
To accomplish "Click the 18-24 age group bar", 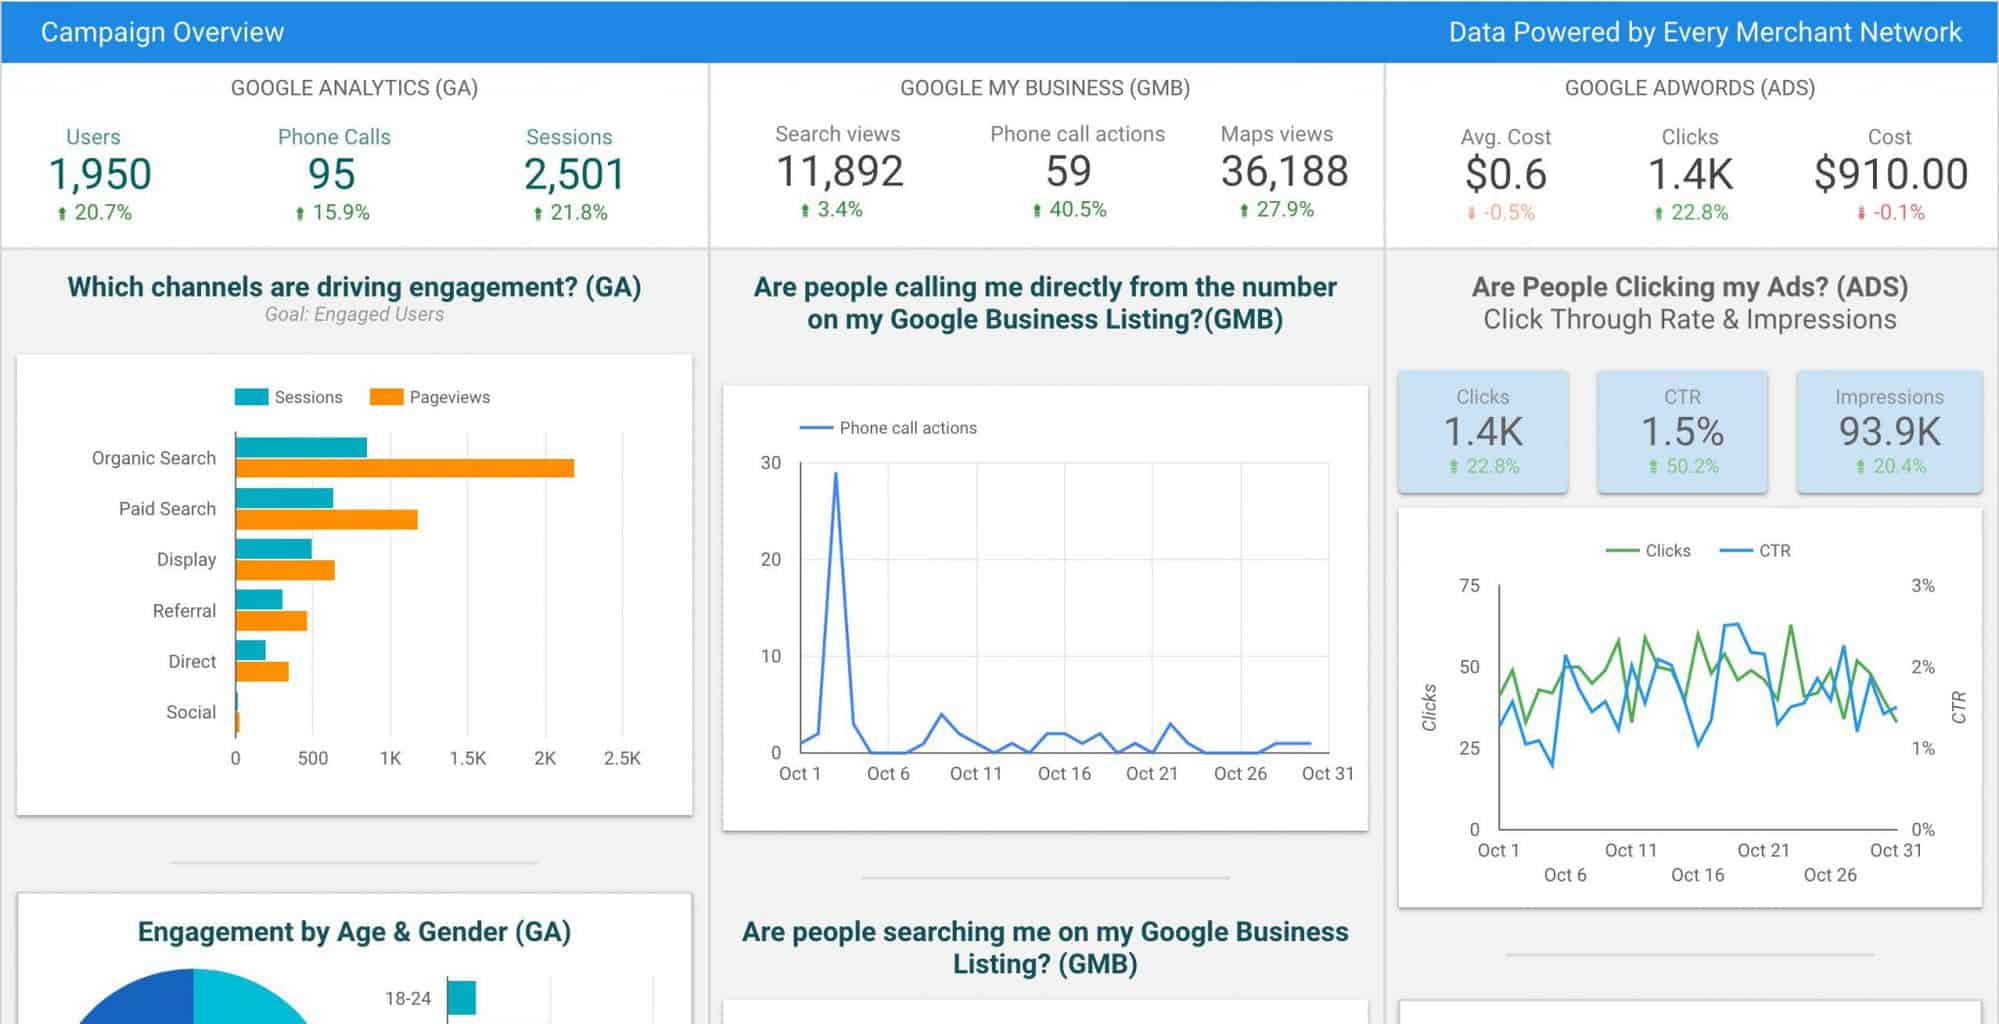I will tap(461, 997).
